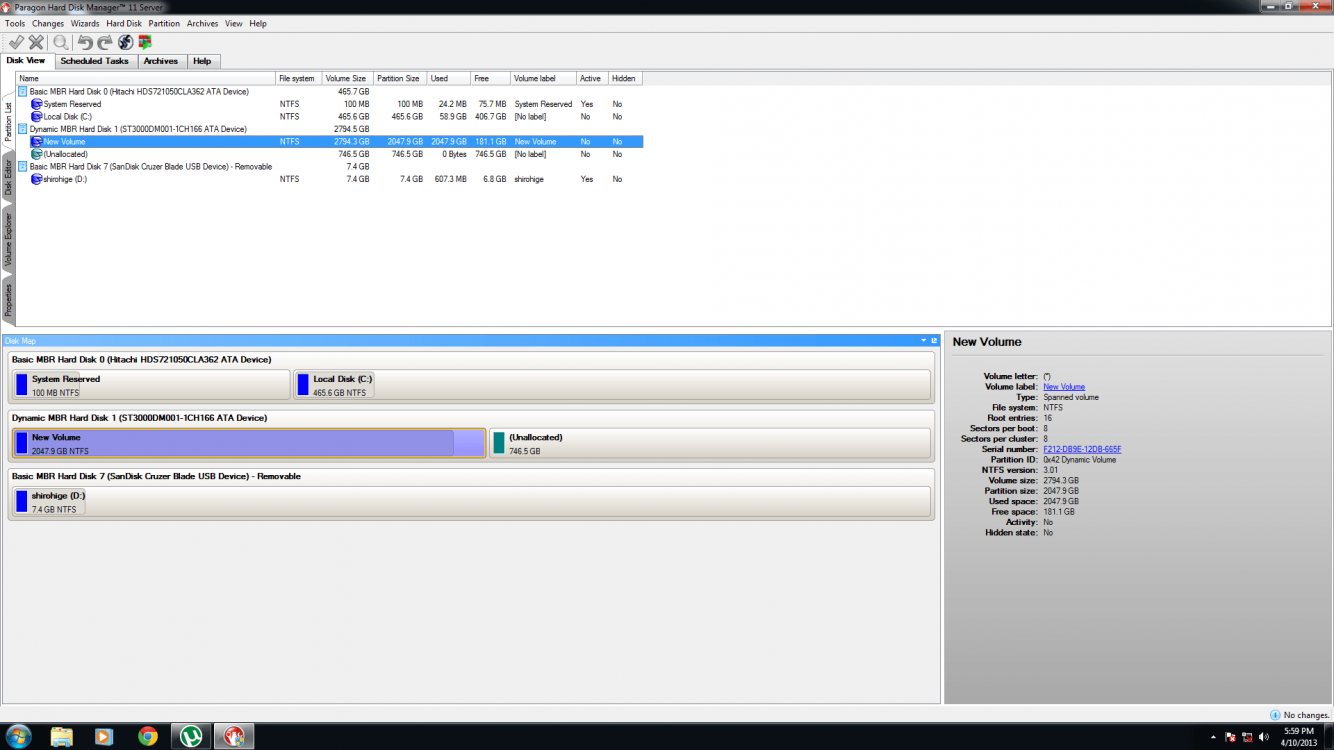Open the Disk Map pop-out icon
This screenshot has width=1334, height=750.
(x=934, y=341)
